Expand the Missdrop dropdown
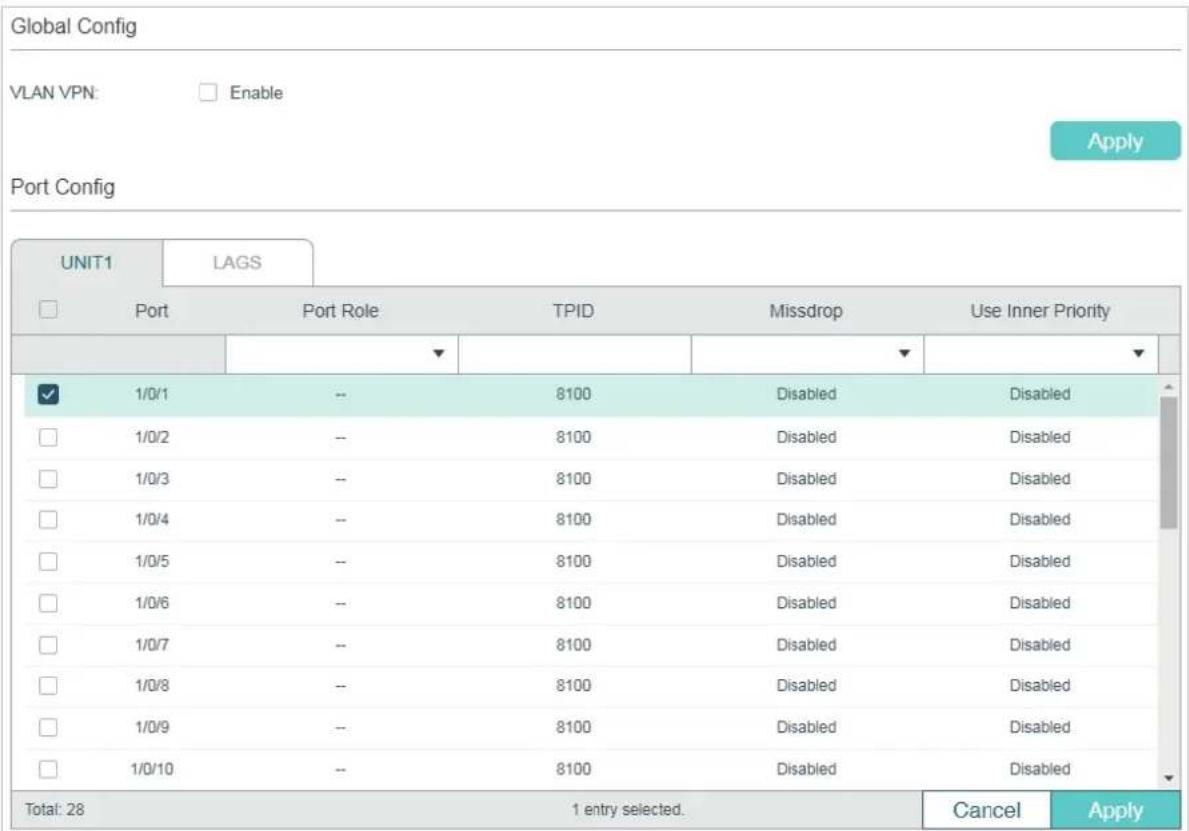Image resolution: width=1189 pixels, height=831 pixels. [x=807, y=353]
